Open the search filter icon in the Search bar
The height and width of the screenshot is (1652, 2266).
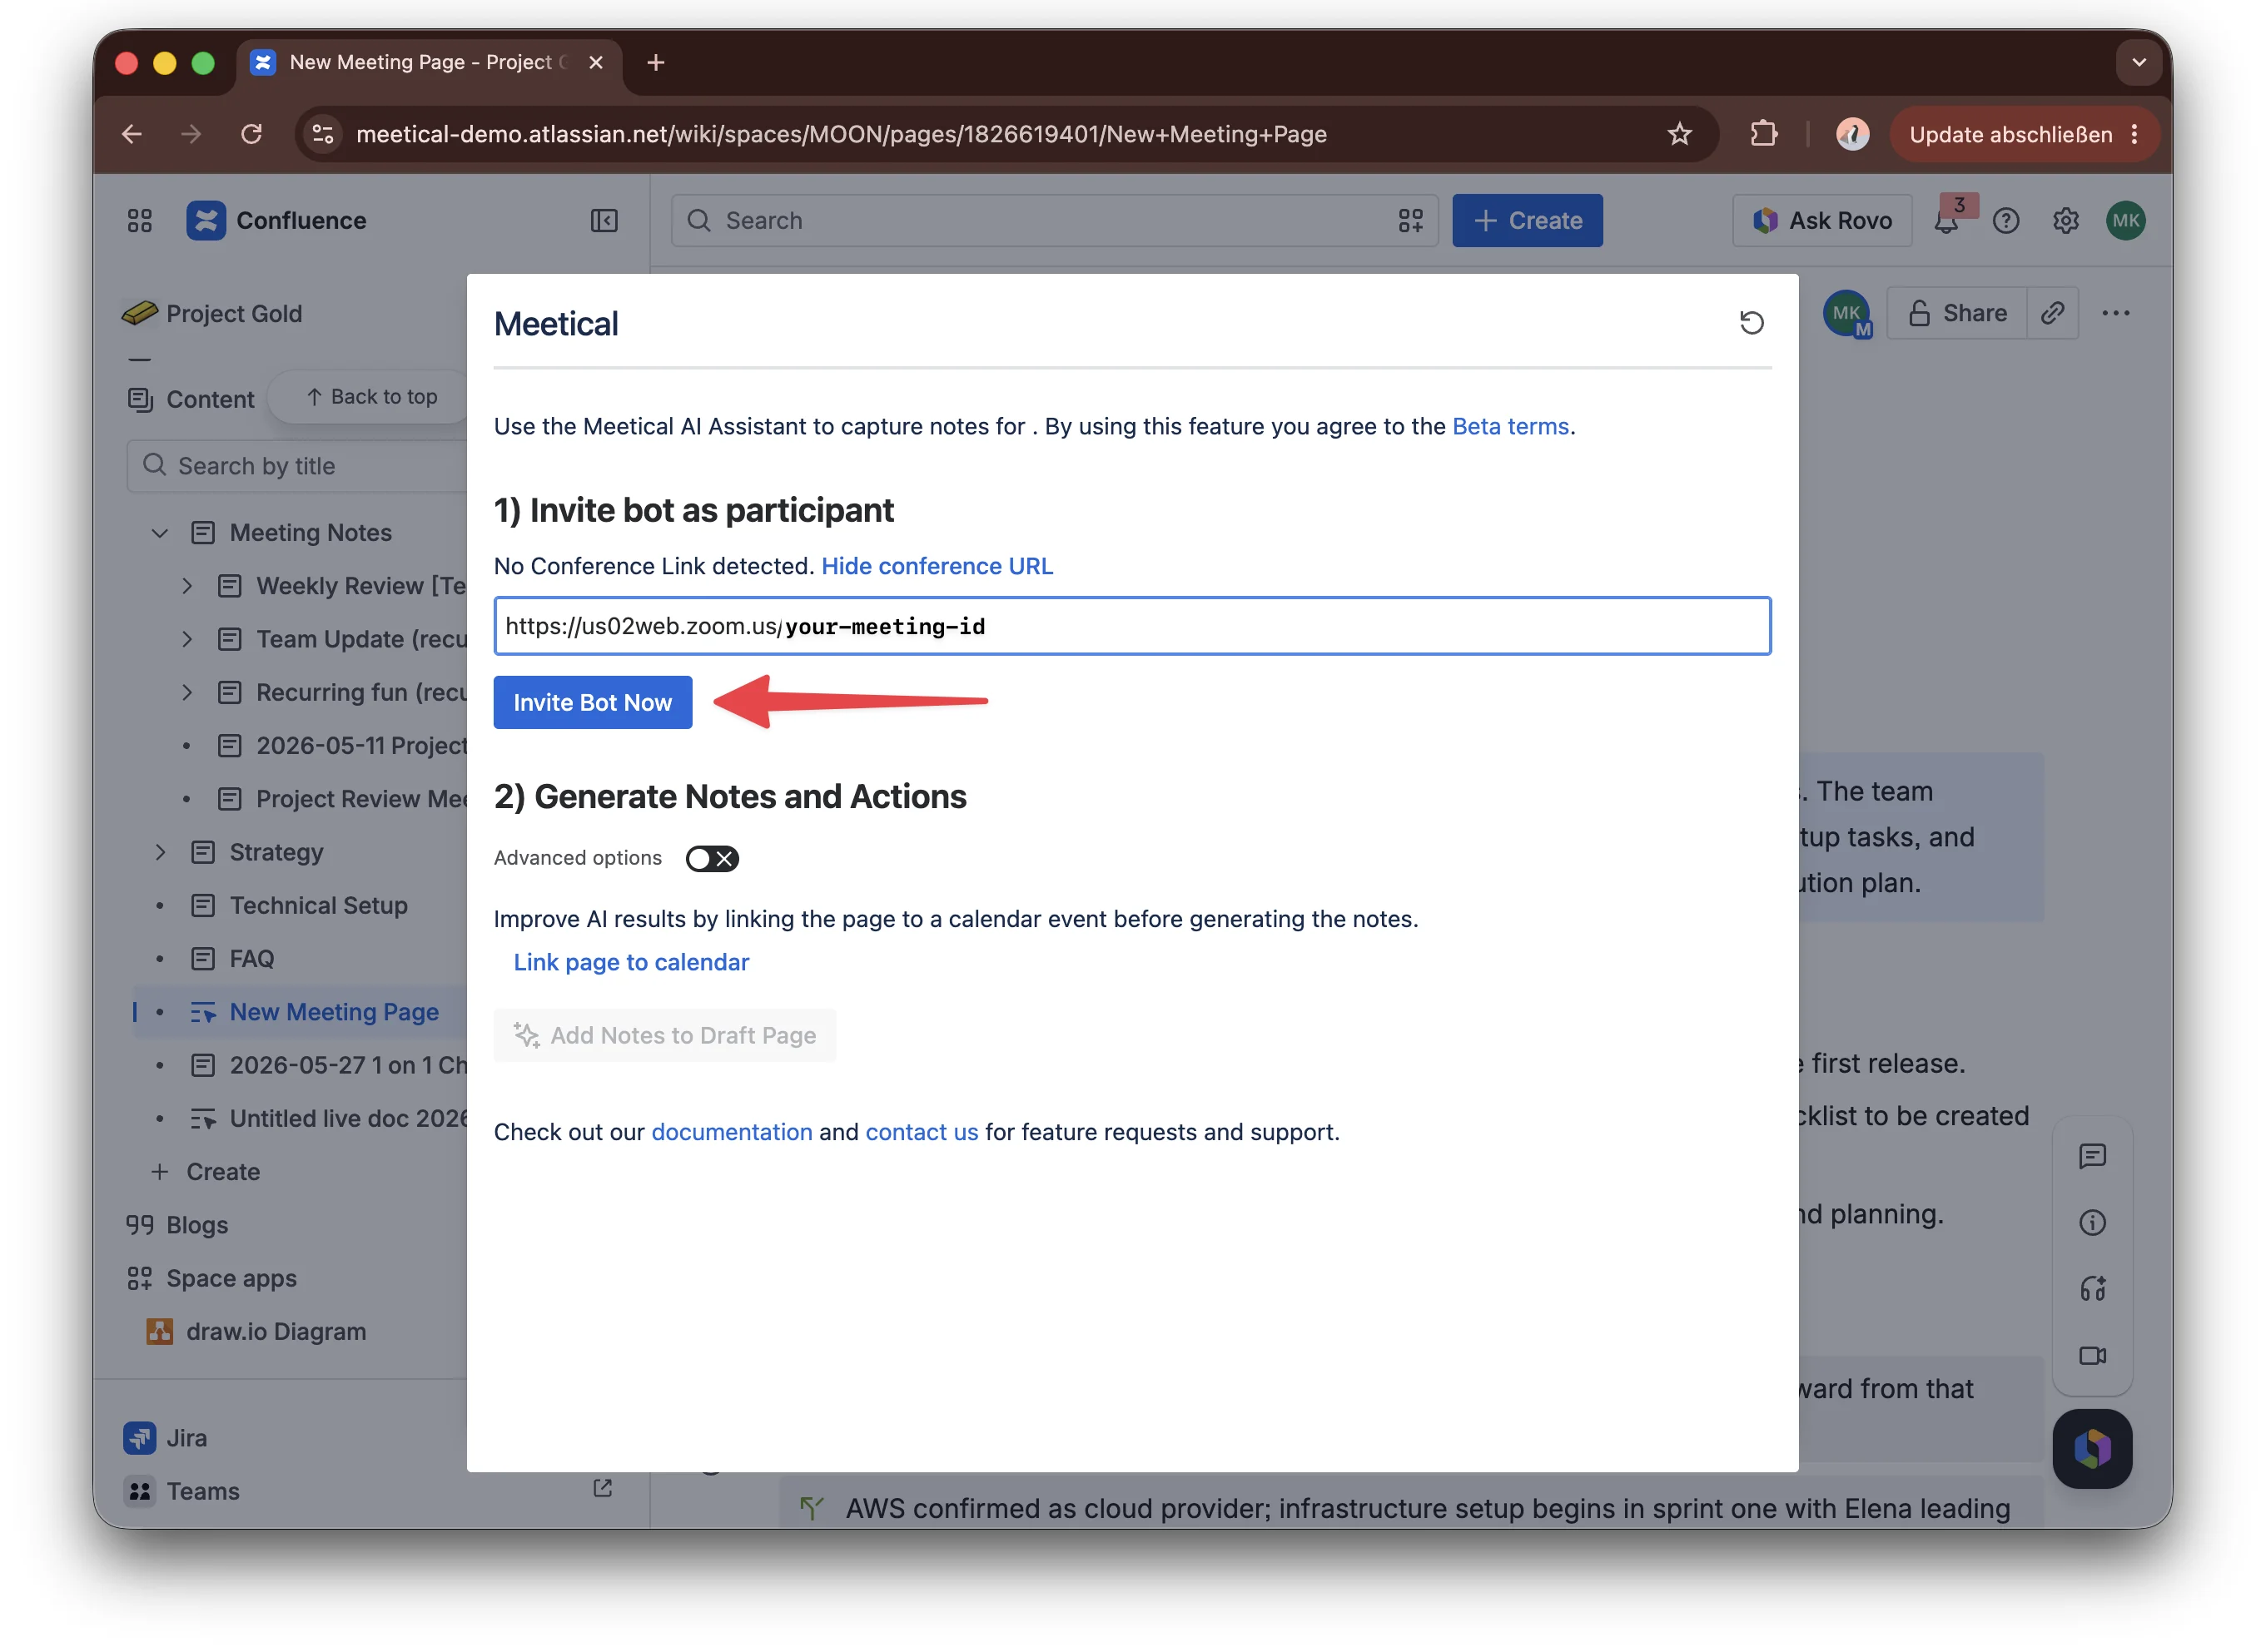click(1410, 220)
